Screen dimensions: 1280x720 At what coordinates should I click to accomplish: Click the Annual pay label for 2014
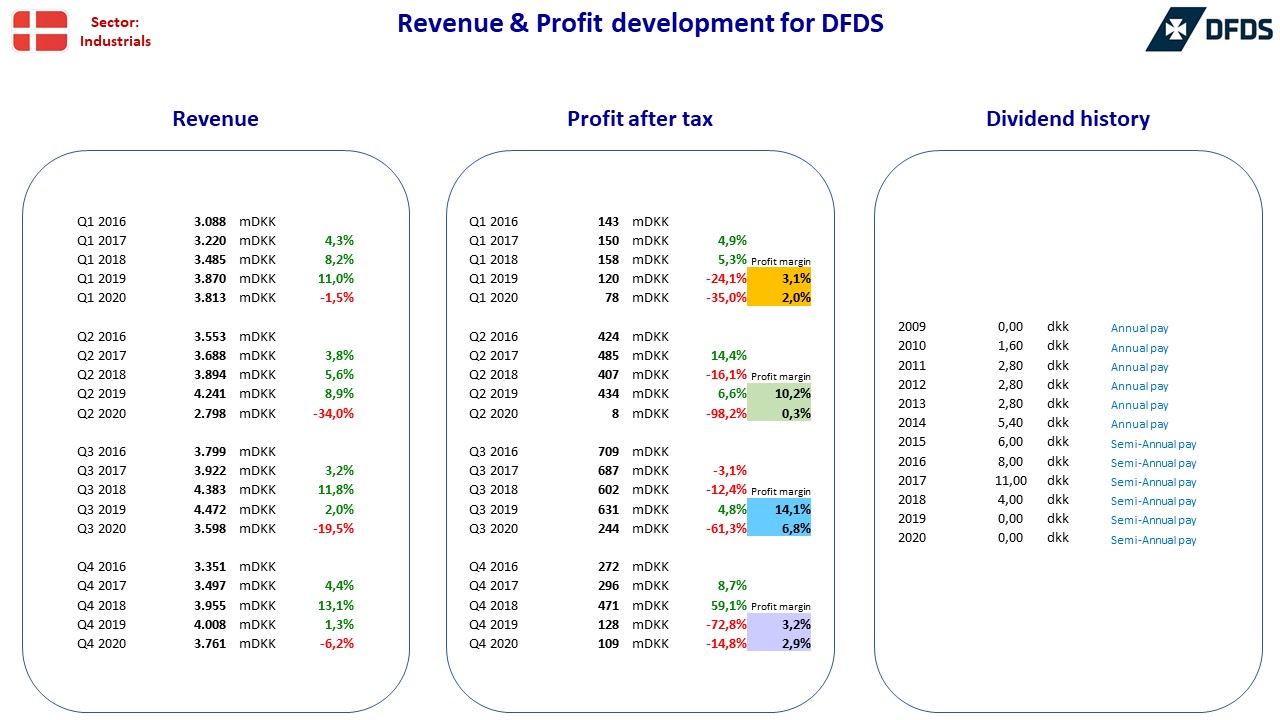(1139, 424)
